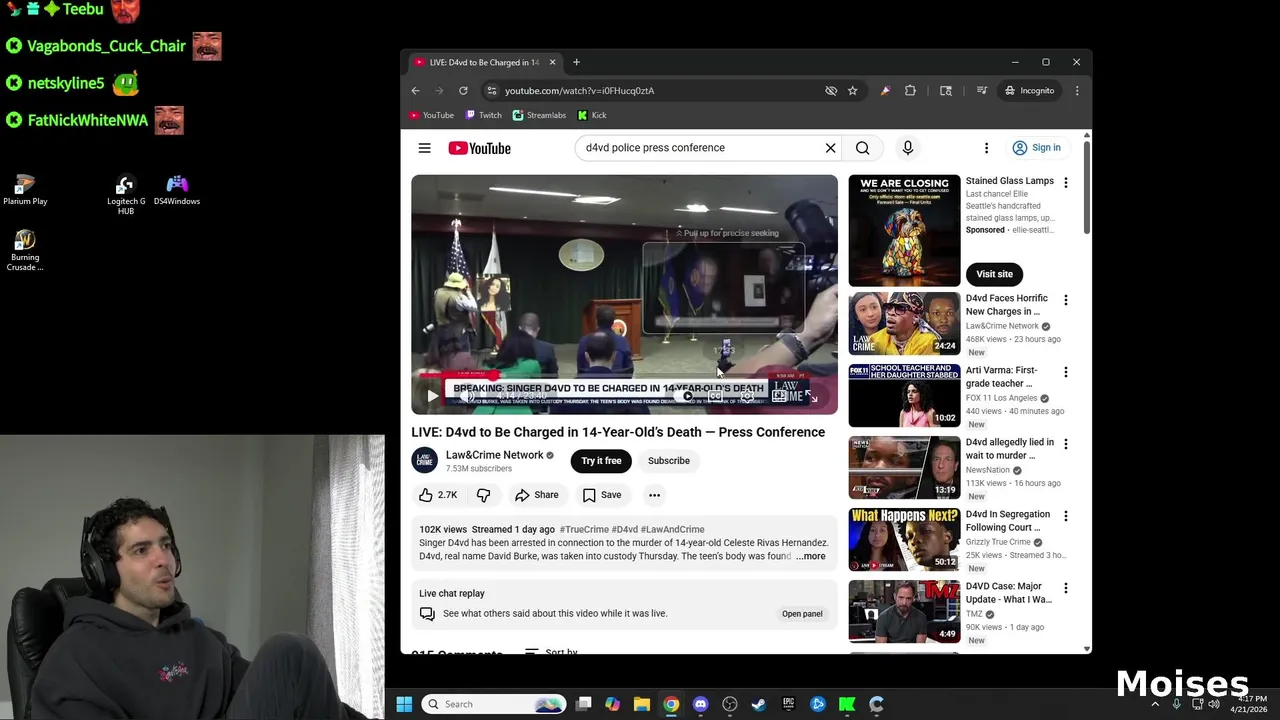Open options for Arti Varma video

[x=1065, y=372]
